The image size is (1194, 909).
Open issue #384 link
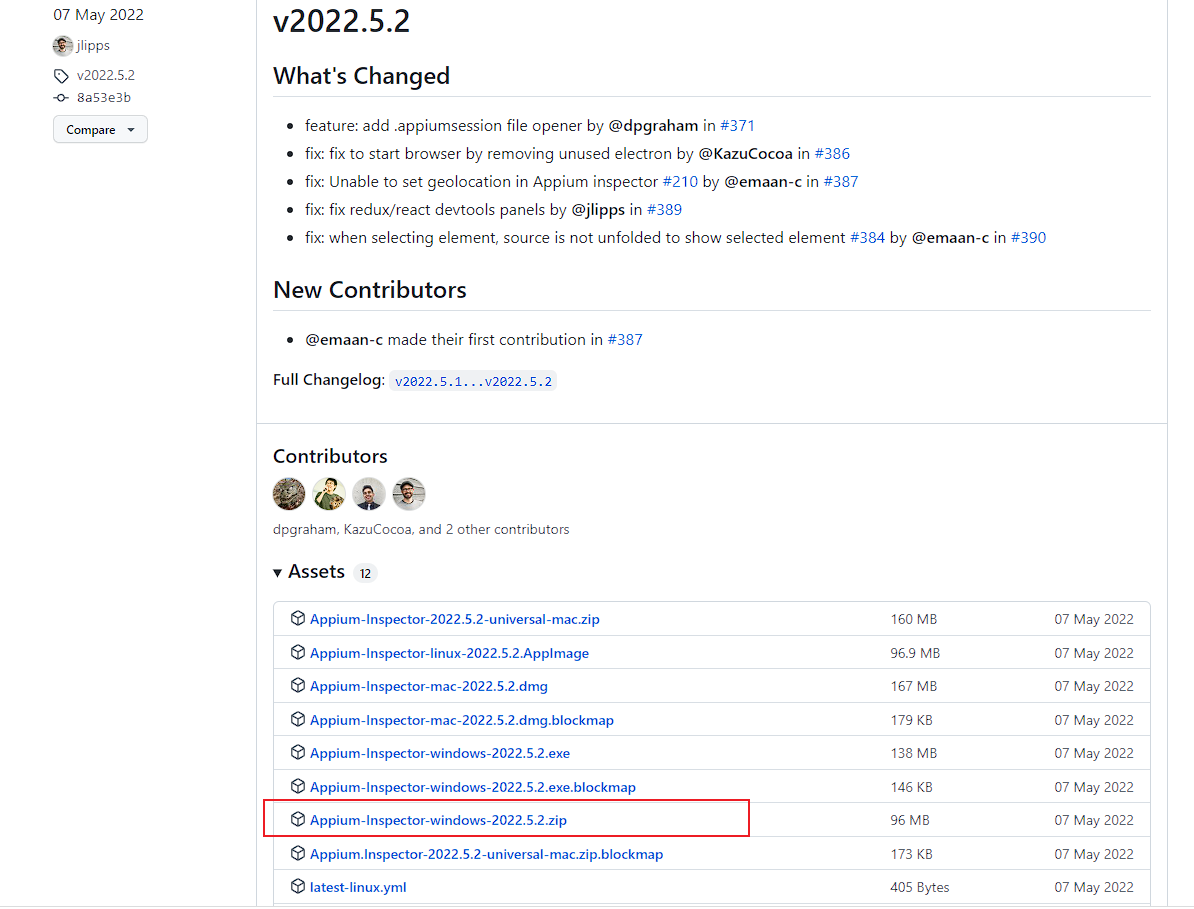coord(867,238)
